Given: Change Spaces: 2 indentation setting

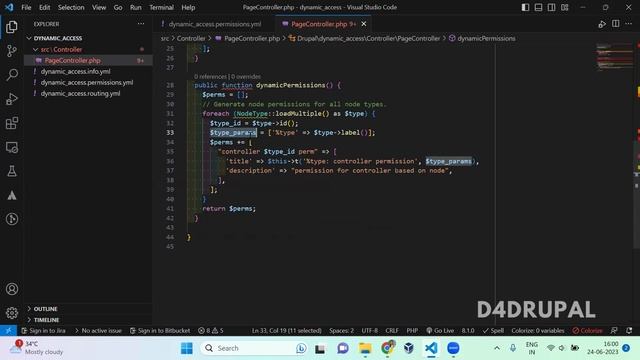Looking at the screenshot, I should (342, 331).
